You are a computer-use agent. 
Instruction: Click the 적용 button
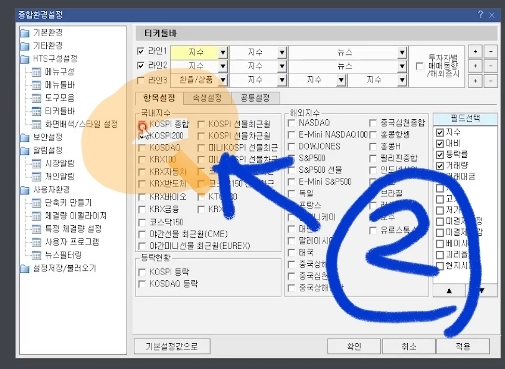pyautogui.click(x=463, y=346)
